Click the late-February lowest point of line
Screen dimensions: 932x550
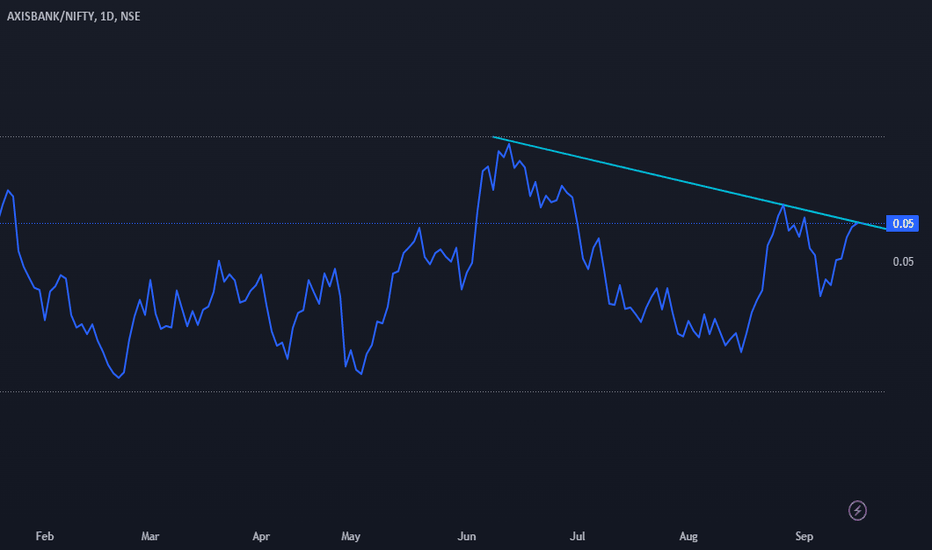(x=119, y=377)
